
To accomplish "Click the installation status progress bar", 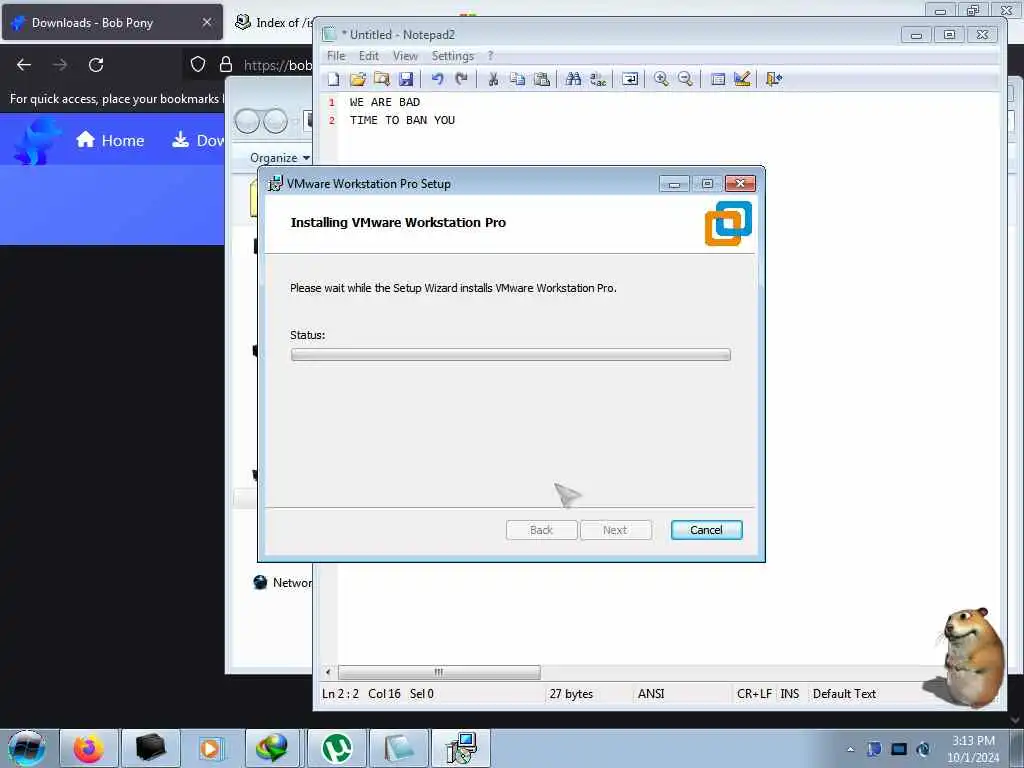I will click(x=511, y=355).
